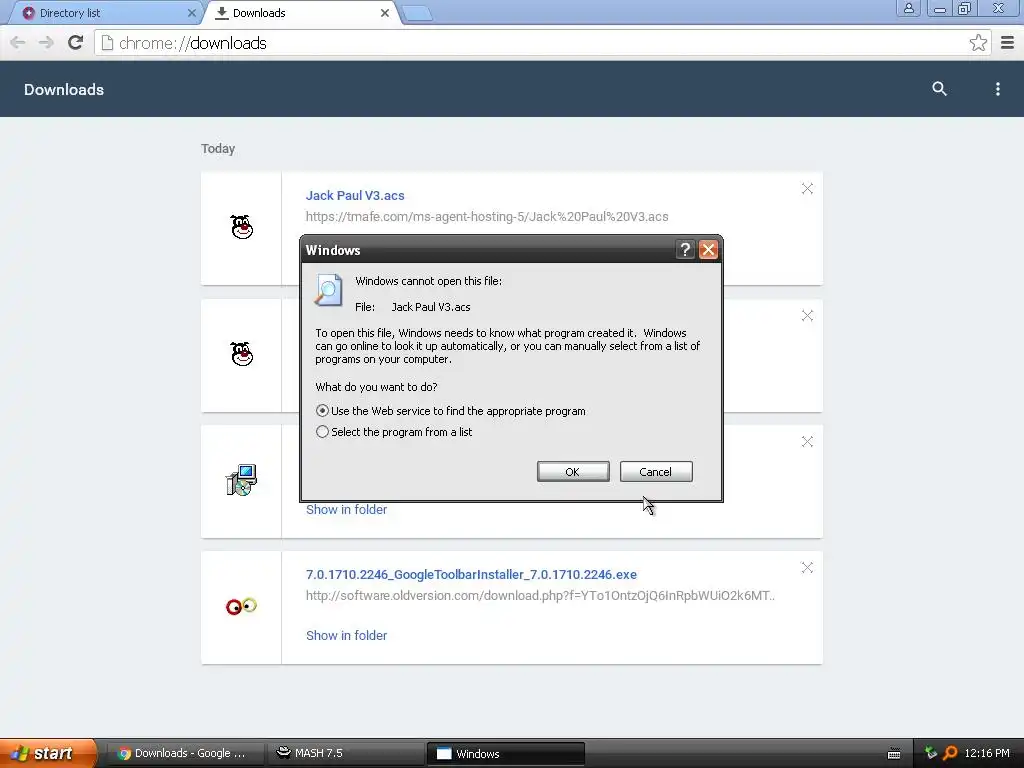The image size is (1024, 768).
Task: Click the file search icon in dialog
Action: [x=328, y=290]
